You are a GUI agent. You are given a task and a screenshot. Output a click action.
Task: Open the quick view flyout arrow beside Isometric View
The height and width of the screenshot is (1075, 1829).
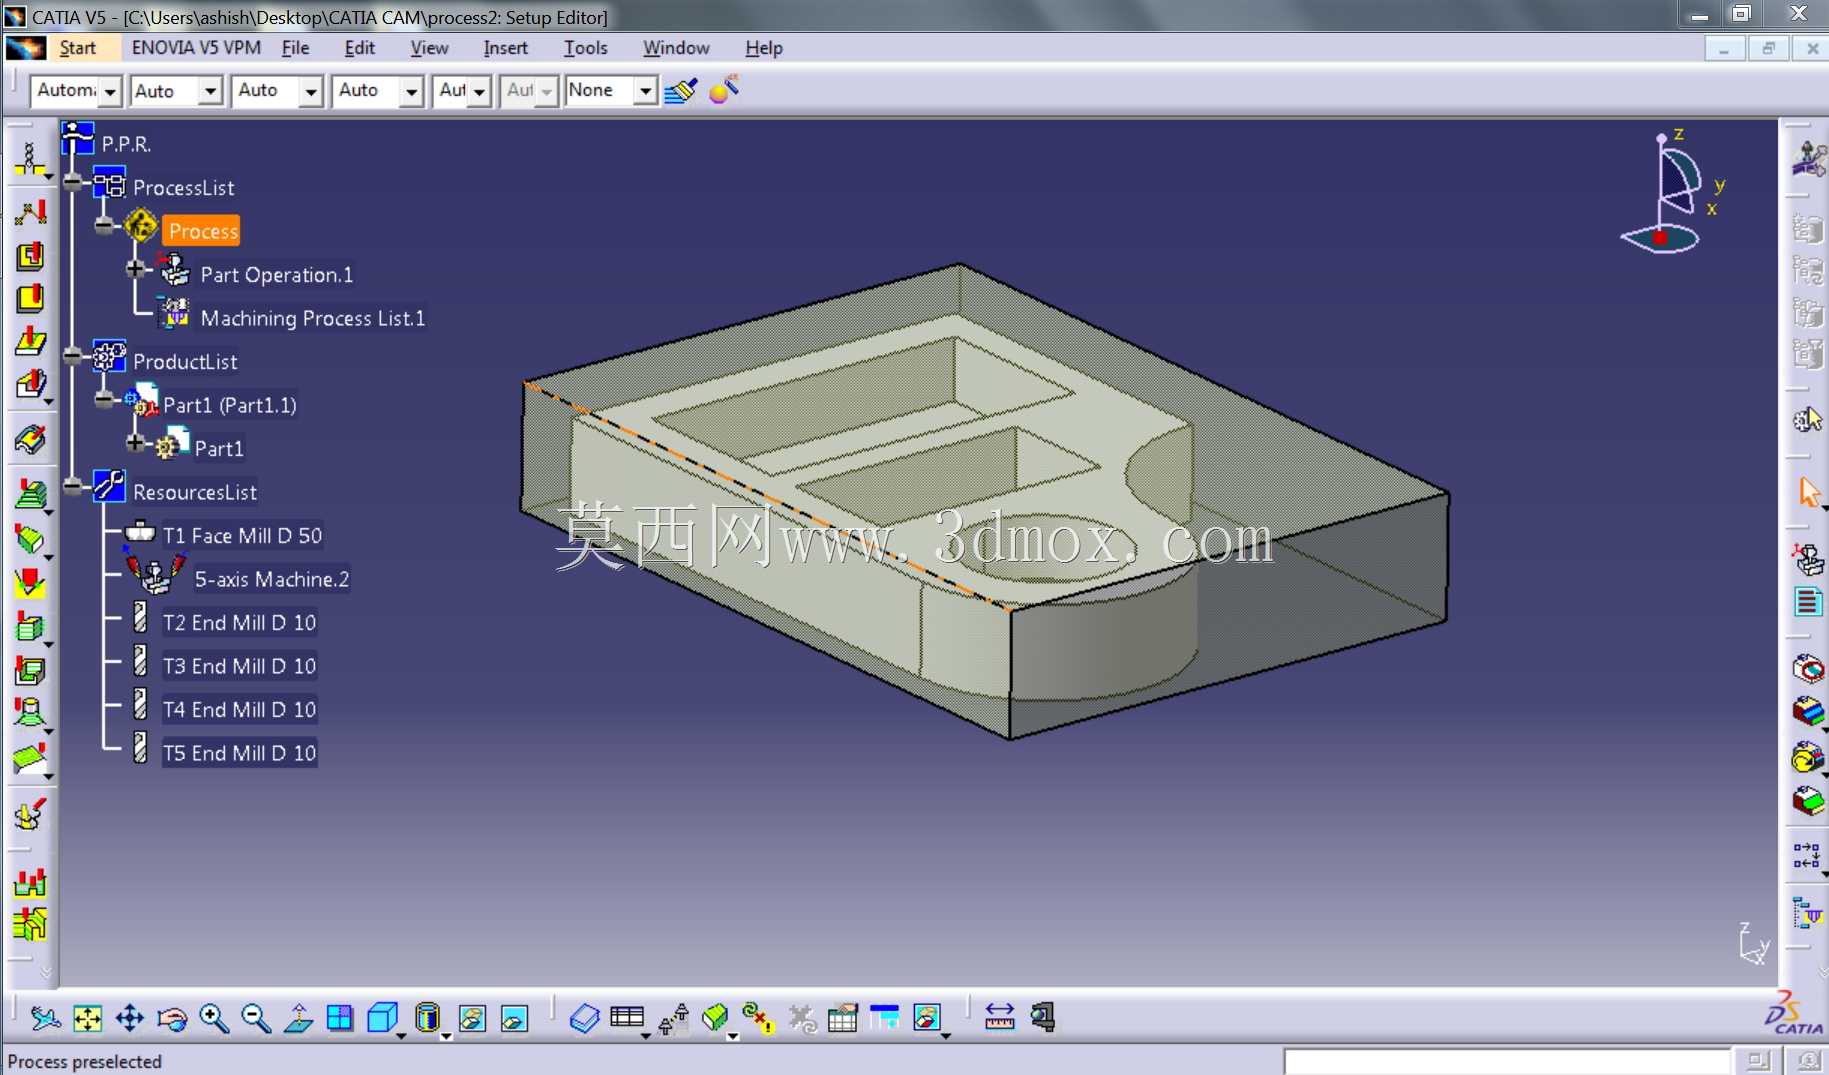(401, 1035)
